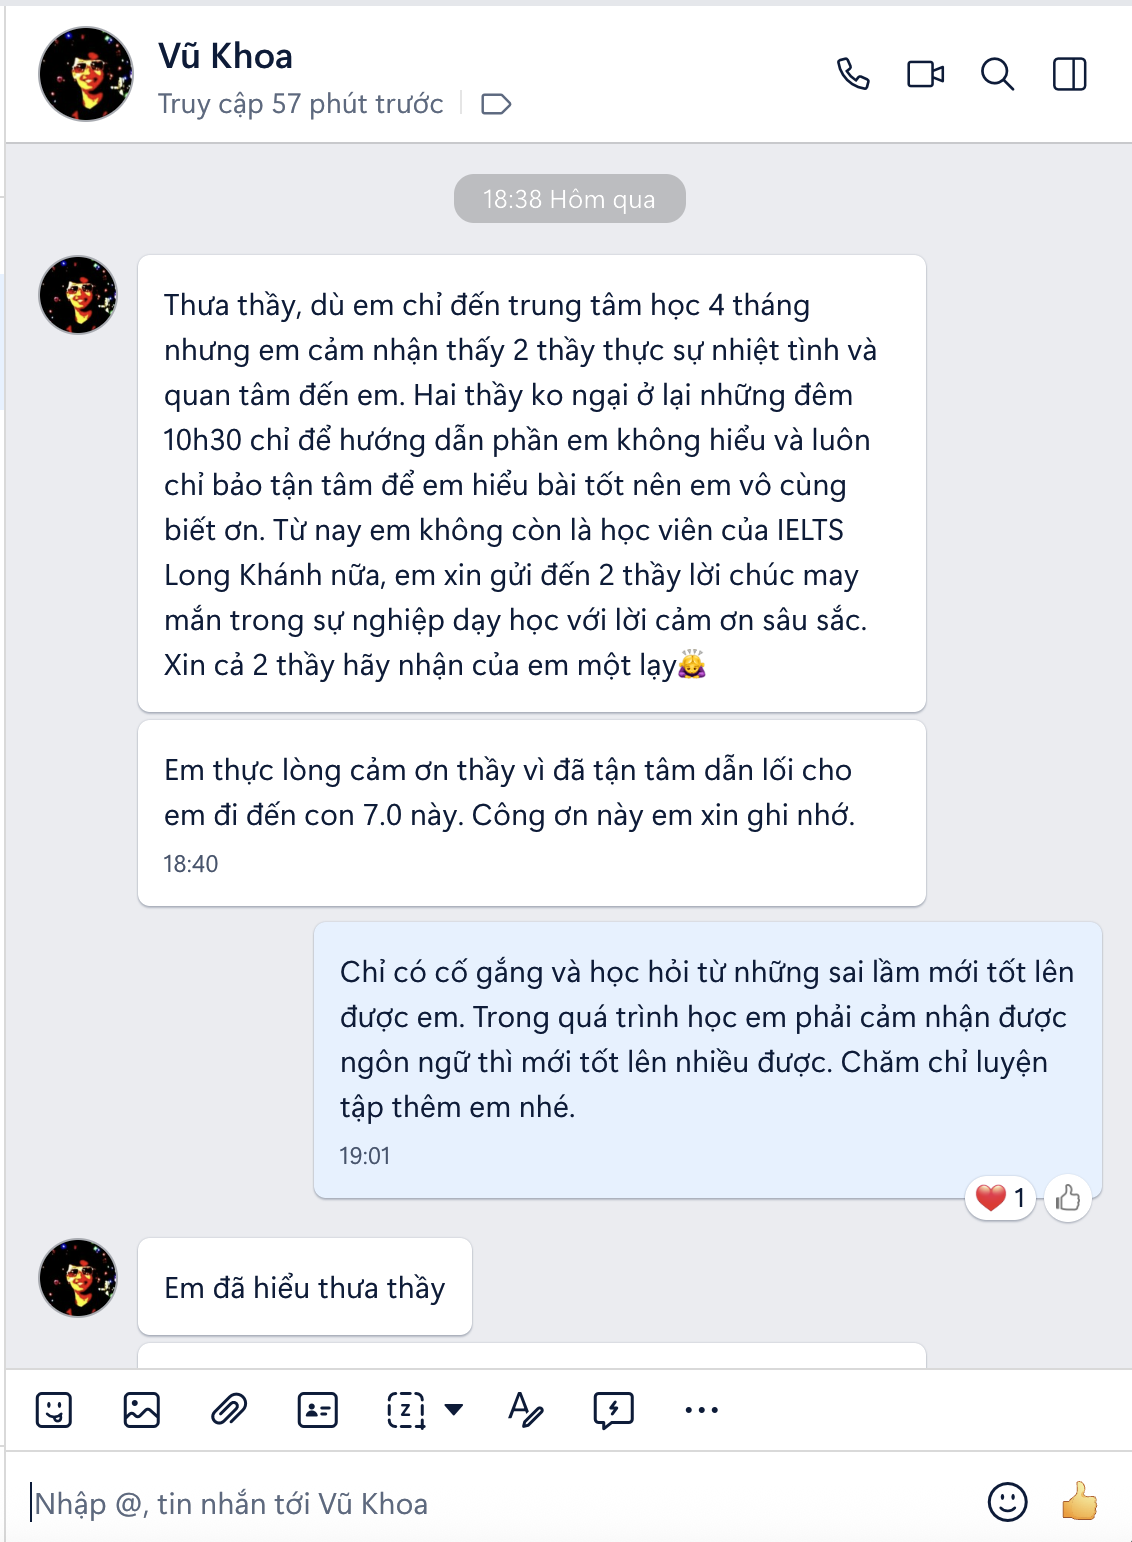The image size is (1132, 1542).
Task: Click the message input field for Vũ Khoa
Action: pos(500,1503)
